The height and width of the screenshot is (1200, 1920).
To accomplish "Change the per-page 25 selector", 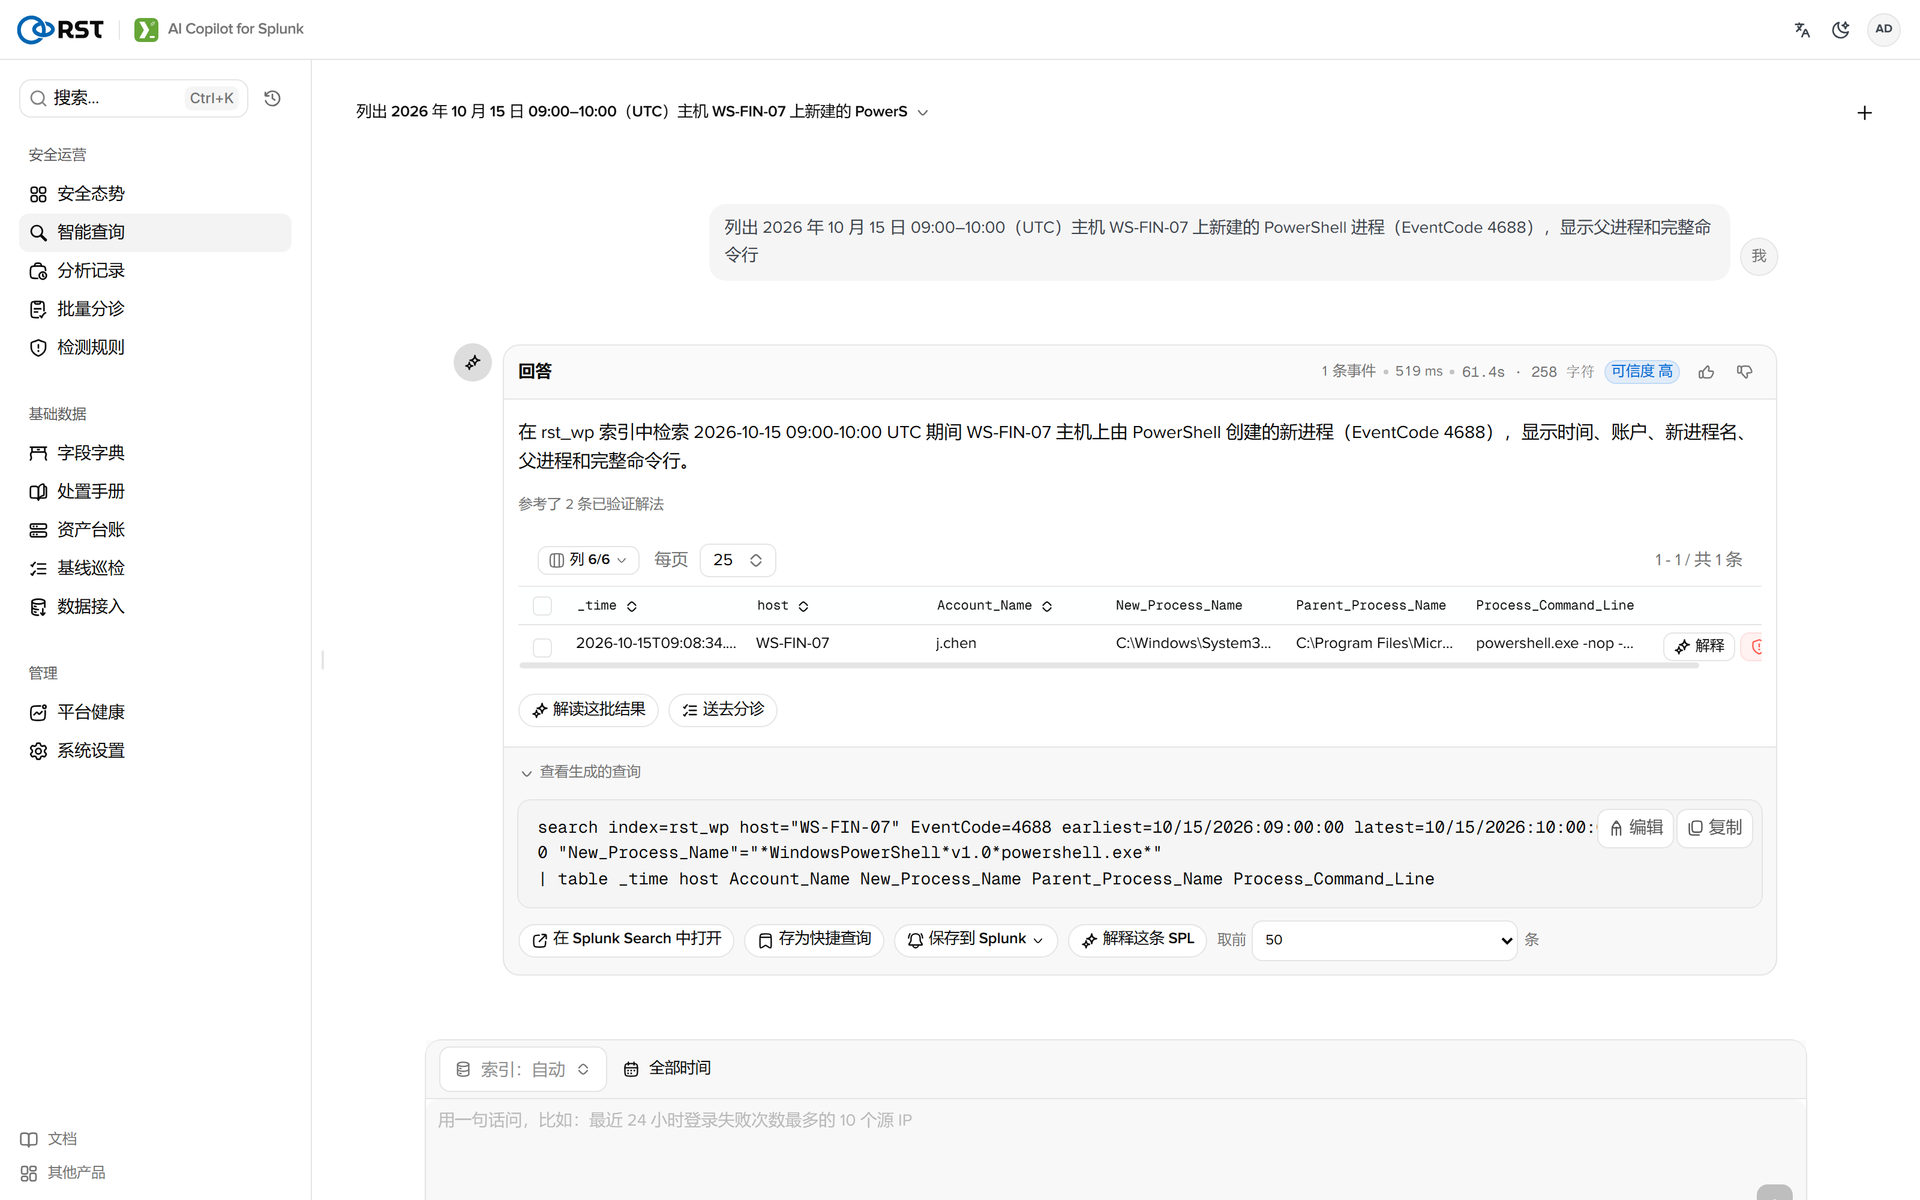I will [738, 560].
